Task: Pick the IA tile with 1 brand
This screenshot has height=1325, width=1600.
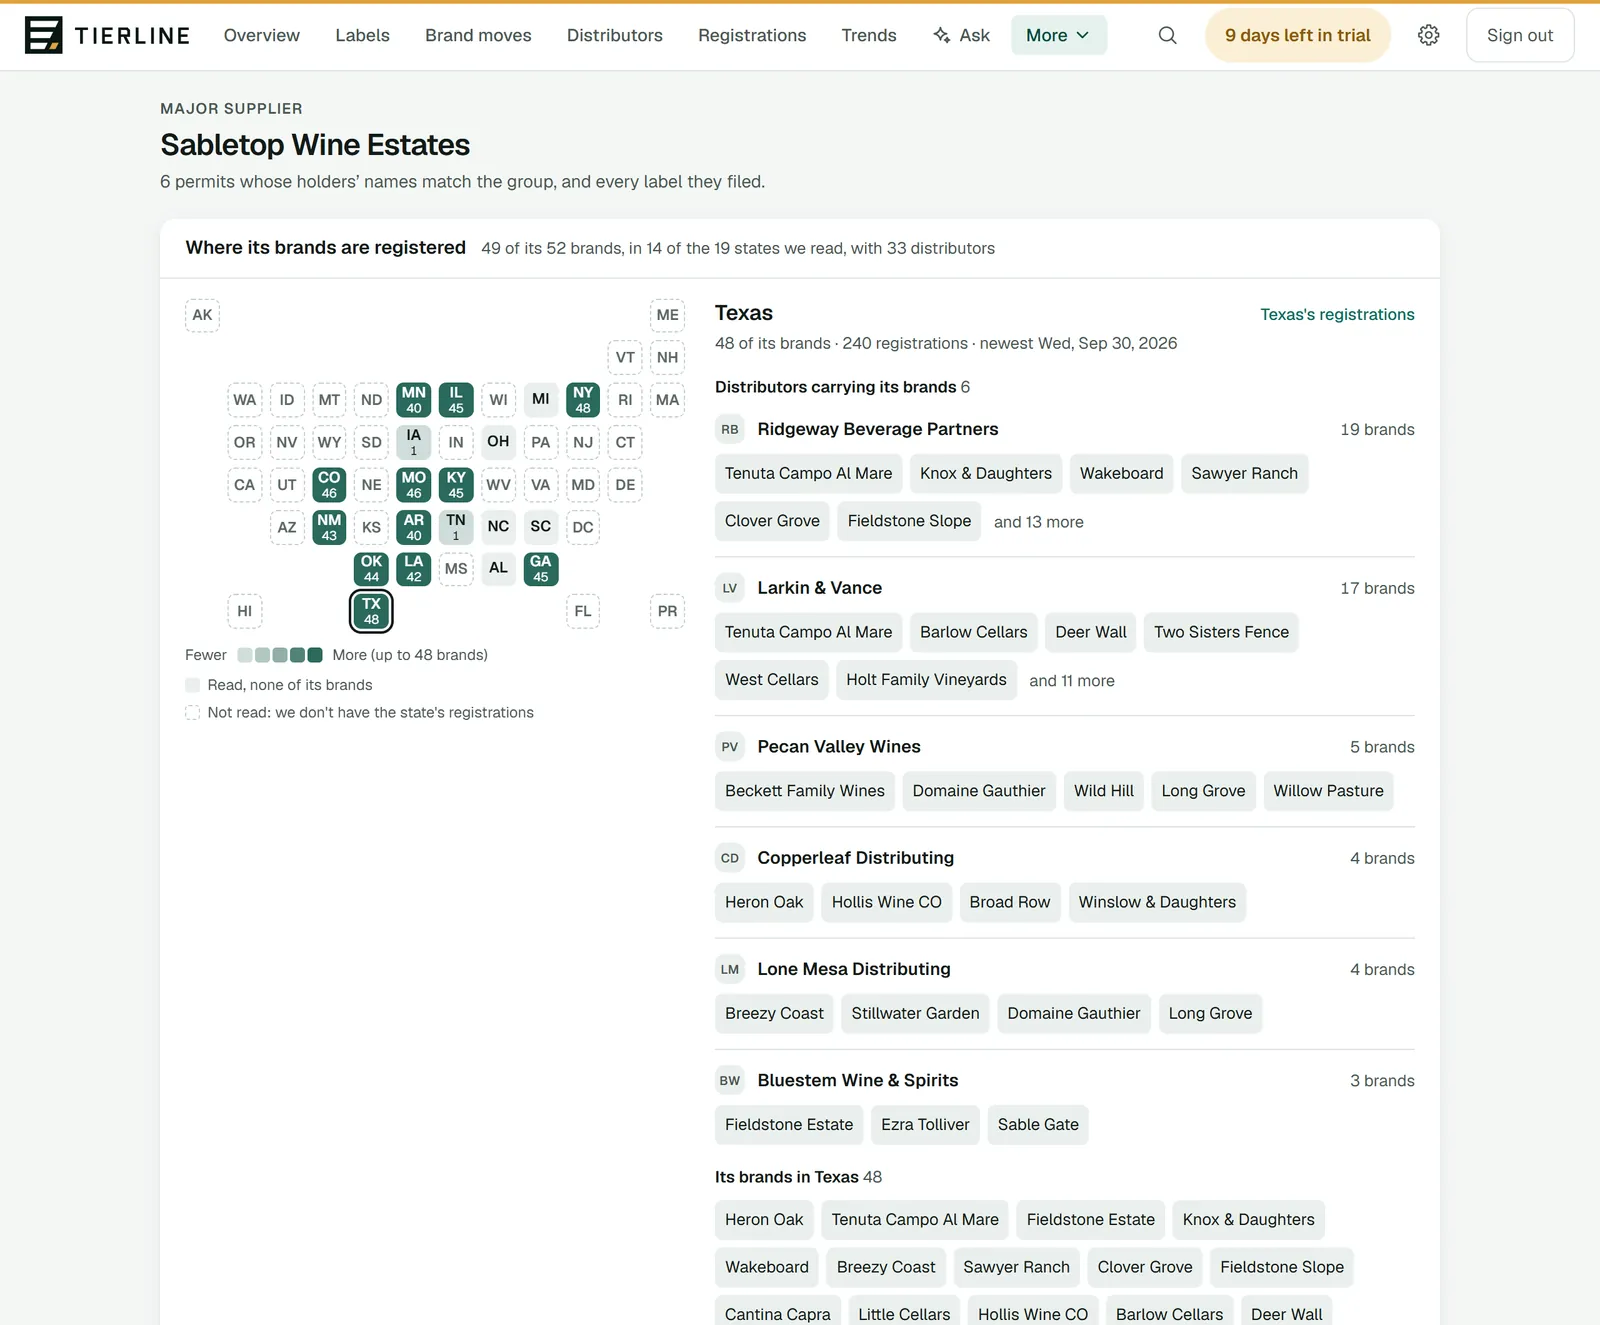Action: [x=414, y=442]
